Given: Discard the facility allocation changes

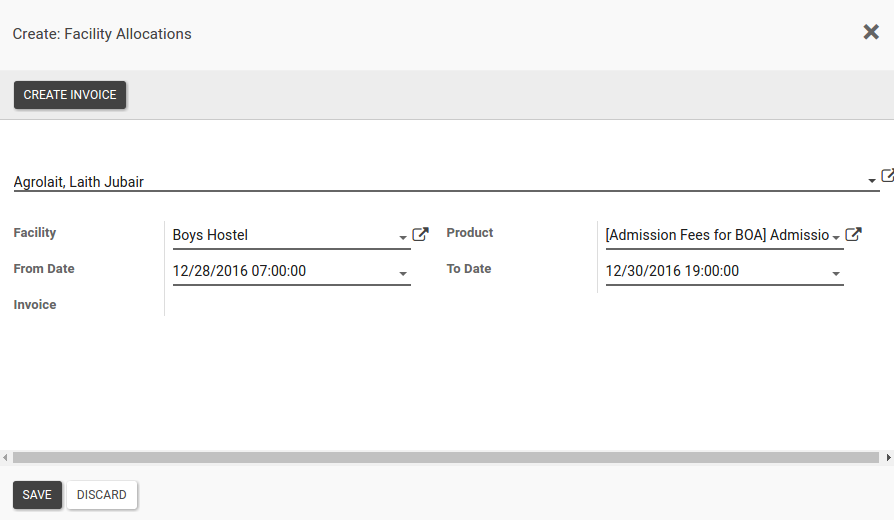Looking at the screenshot, I should [x=102, y=495].
